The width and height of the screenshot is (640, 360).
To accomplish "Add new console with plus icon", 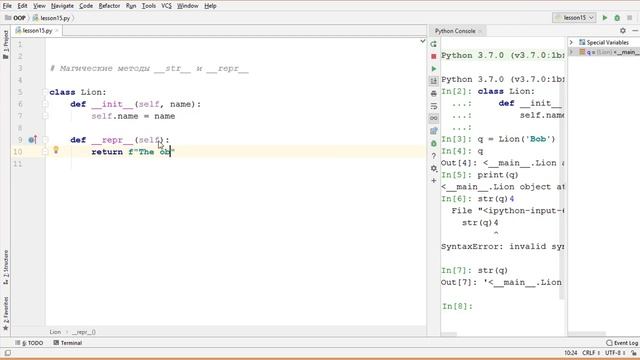I will (x=433, y=180).
